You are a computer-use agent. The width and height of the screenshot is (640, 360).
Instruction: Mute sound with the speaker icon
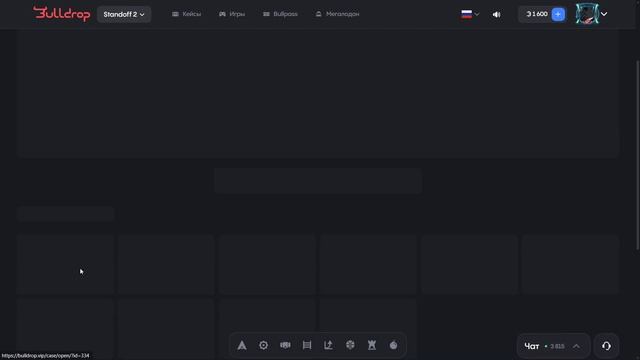pyautogui.click(x=496, y=14)
